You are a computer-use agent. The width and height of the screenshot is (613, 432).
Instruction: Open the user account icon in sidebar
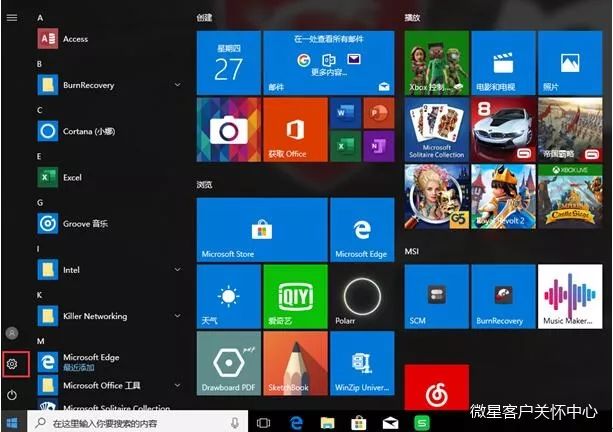pyautogui.click(x=12, y=333)
